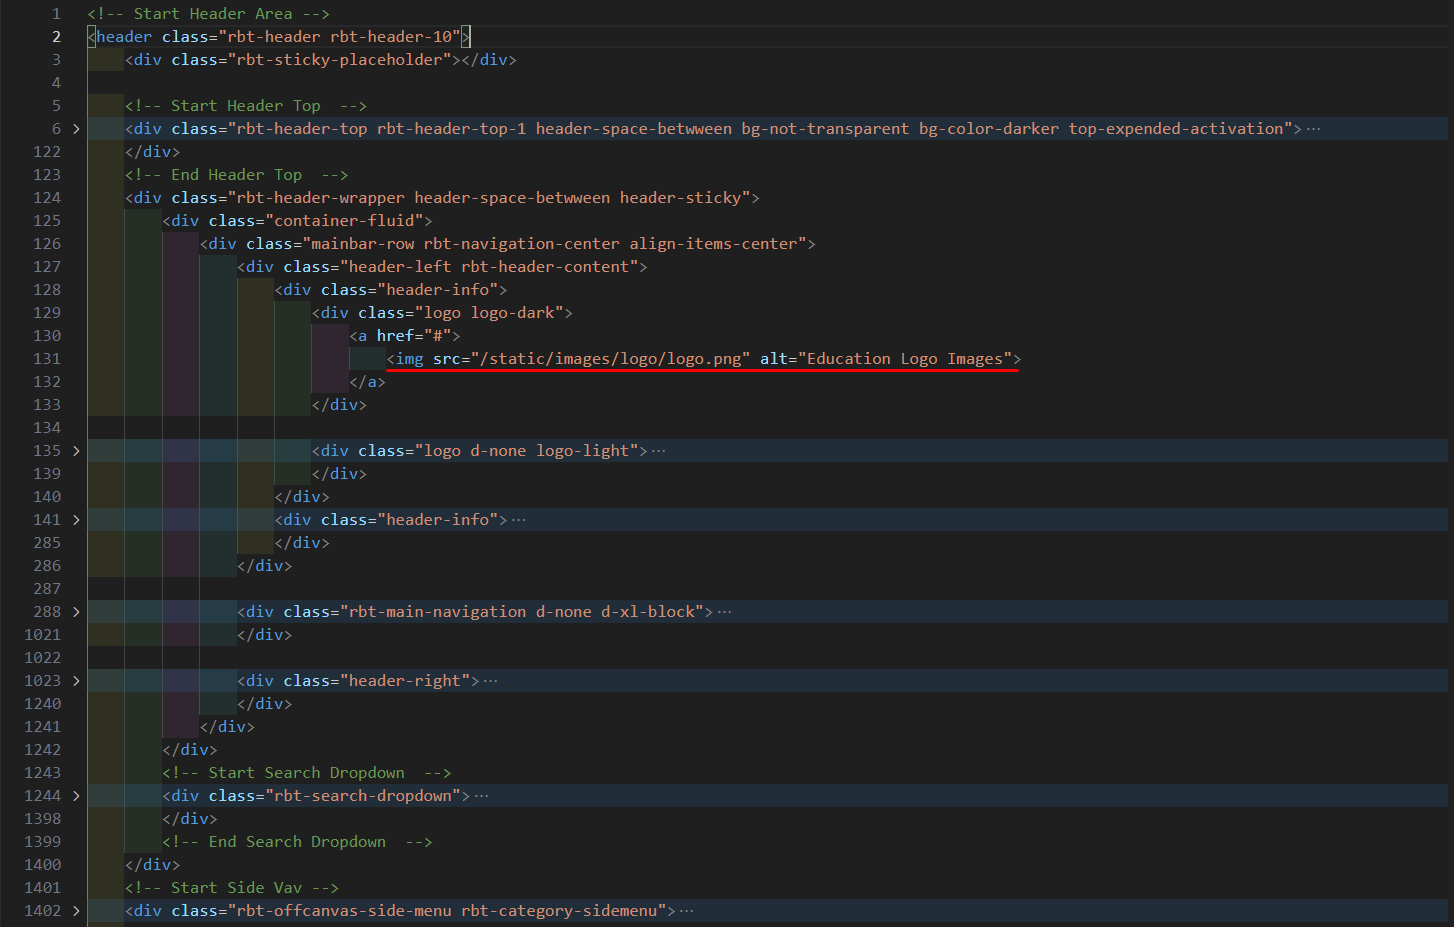Click the href="#" anchor tag on line 130
Viewport: 1454px width, 927px height.
[x=405, y=336]
